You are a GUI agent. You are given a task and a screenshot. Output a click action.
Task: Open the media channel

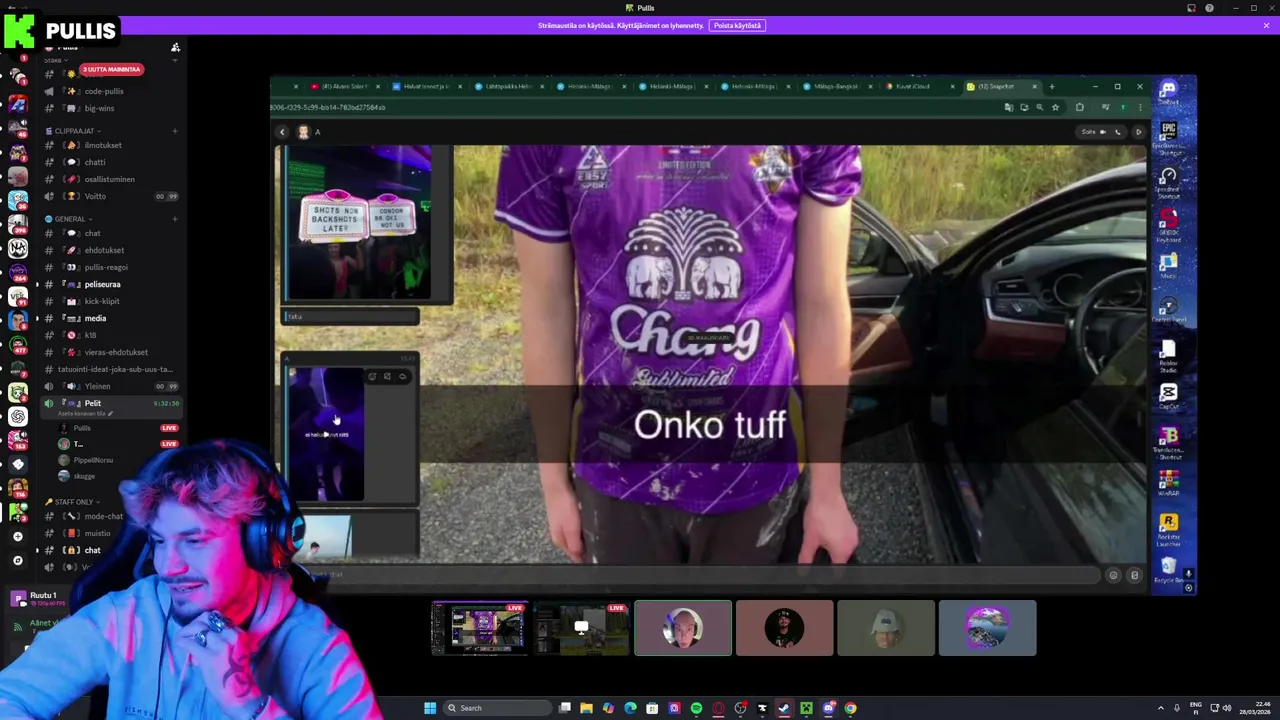pos(95,318)
